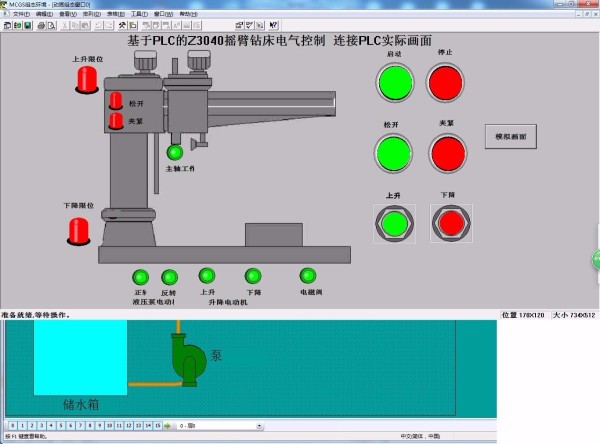Image resolution: width=600 pixels, height=444 pixels.
Task: Open the 排列(D) menu
Action: point(92,14)
